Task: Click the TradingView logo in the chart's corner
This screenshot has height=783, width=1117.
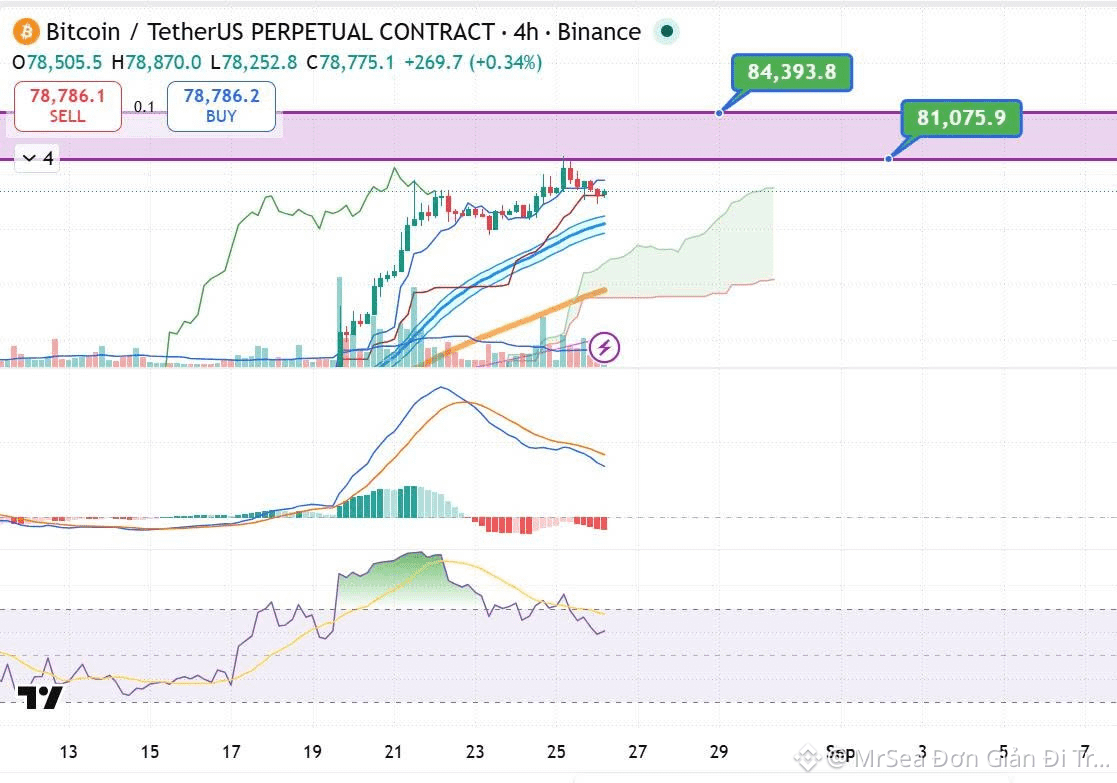Action: (40, 698)
